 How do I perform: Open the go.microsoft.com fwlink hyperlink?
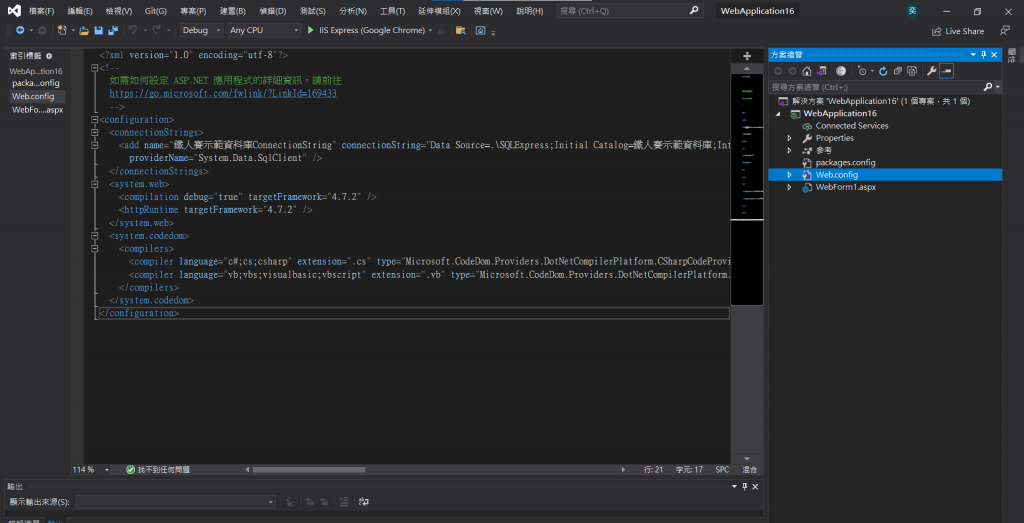click(223, 93)
